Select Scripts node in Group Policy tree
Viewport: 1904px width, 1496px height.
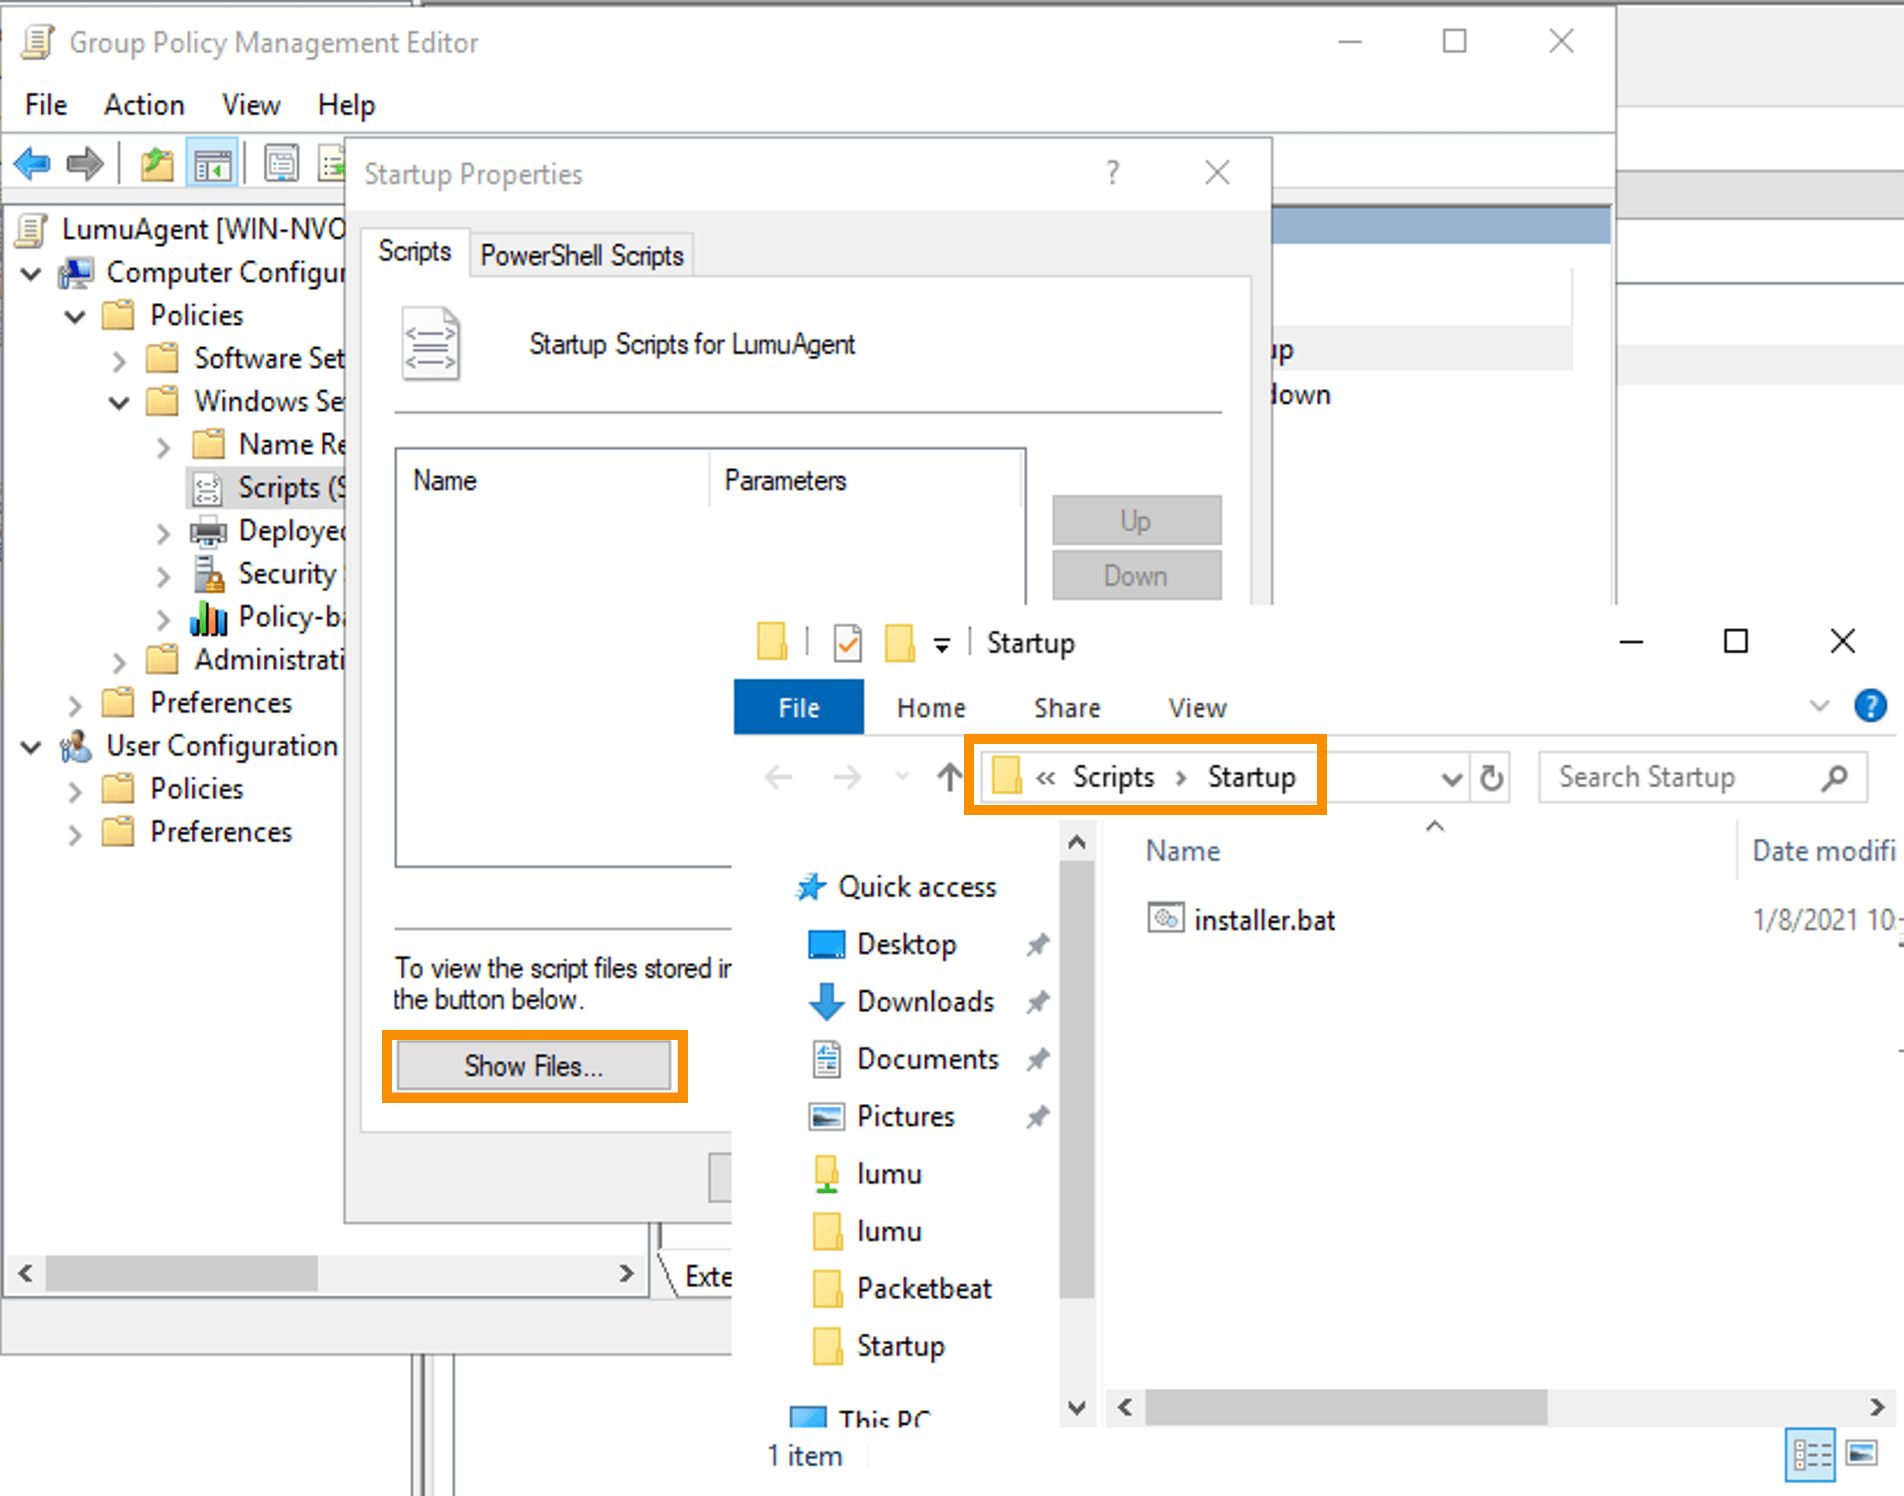(267, 488)
